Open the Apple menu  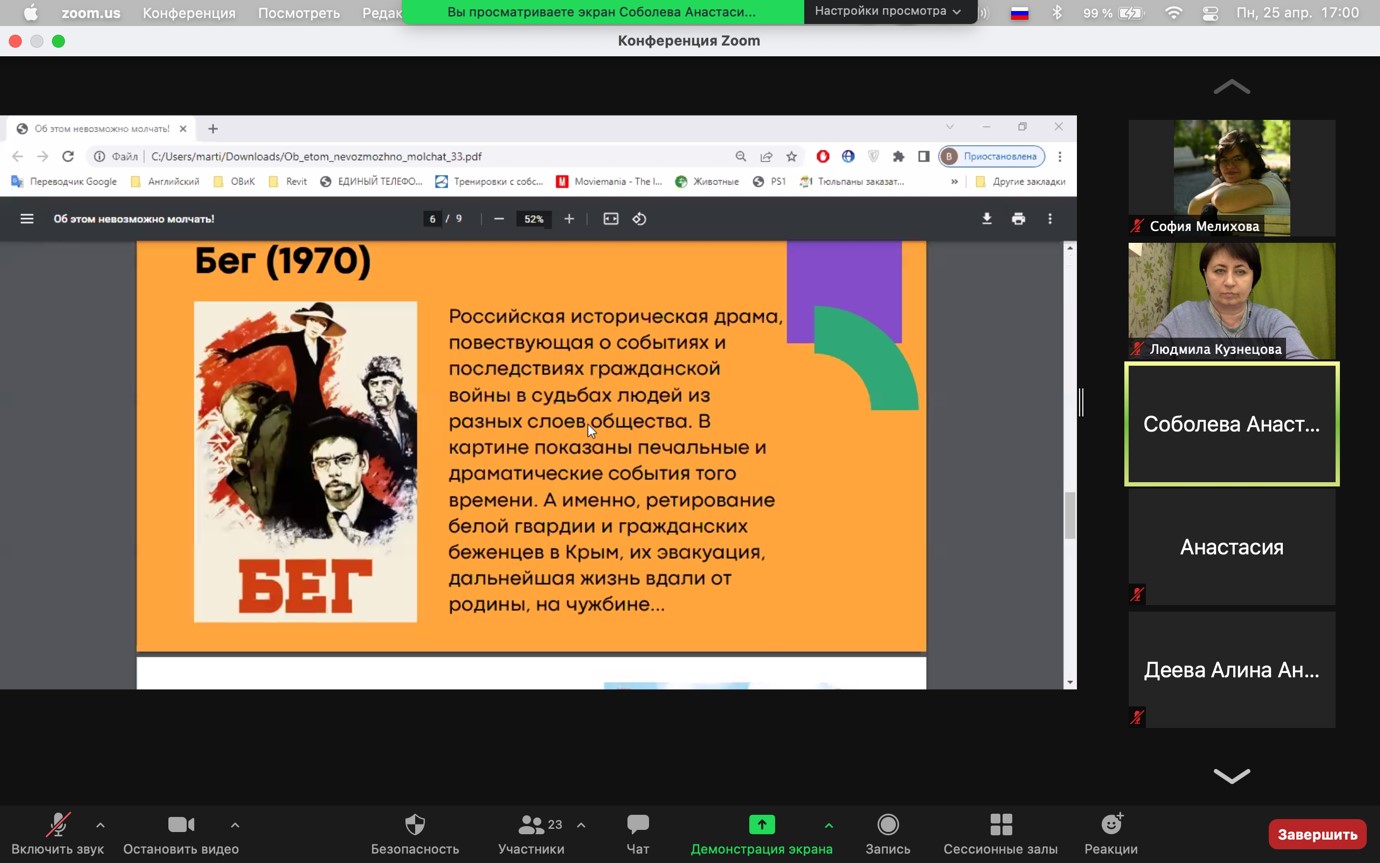30,13
